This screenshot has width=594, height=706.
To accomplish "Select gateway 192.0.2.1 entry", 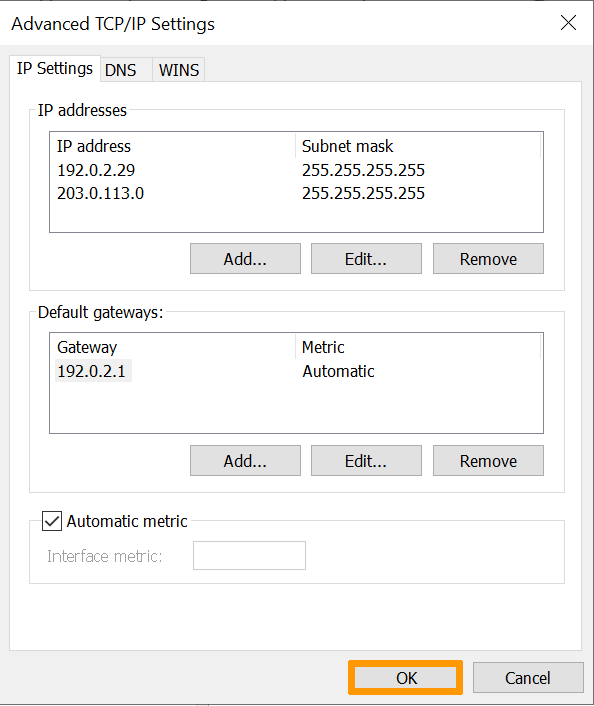I will coord(92,371).
